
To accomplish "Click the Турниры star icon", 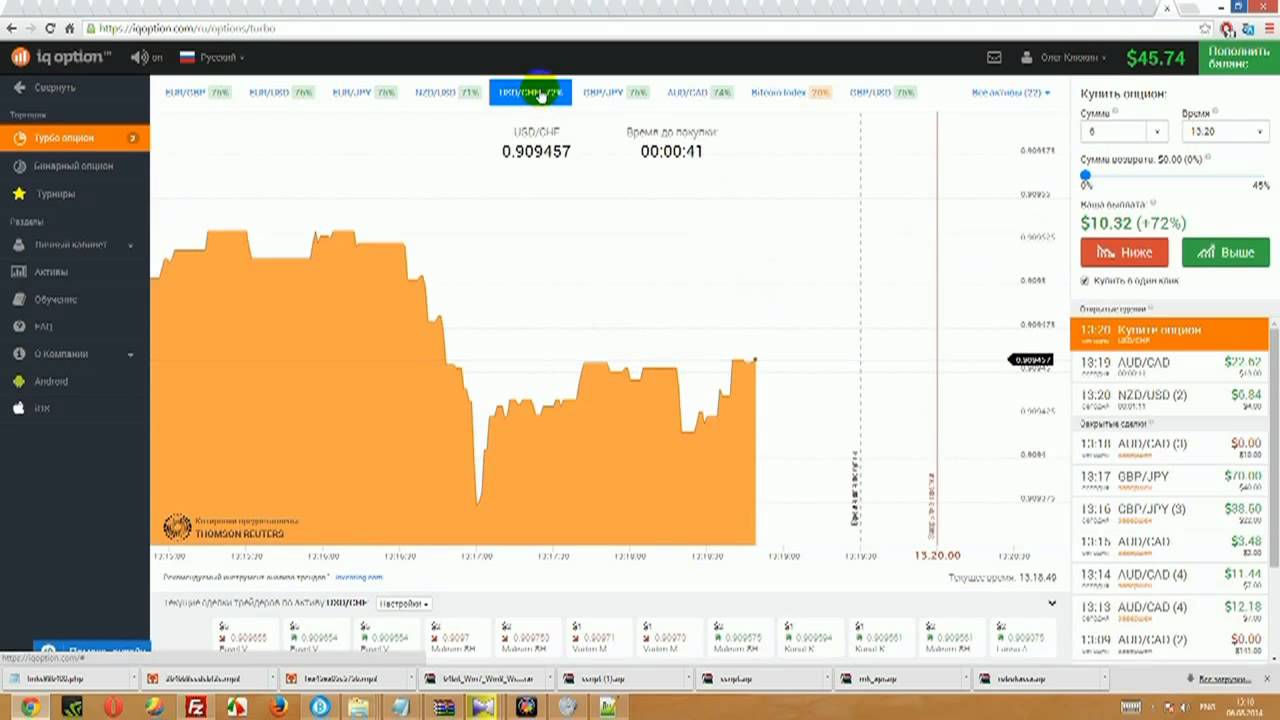I will (x=19, y=194).
